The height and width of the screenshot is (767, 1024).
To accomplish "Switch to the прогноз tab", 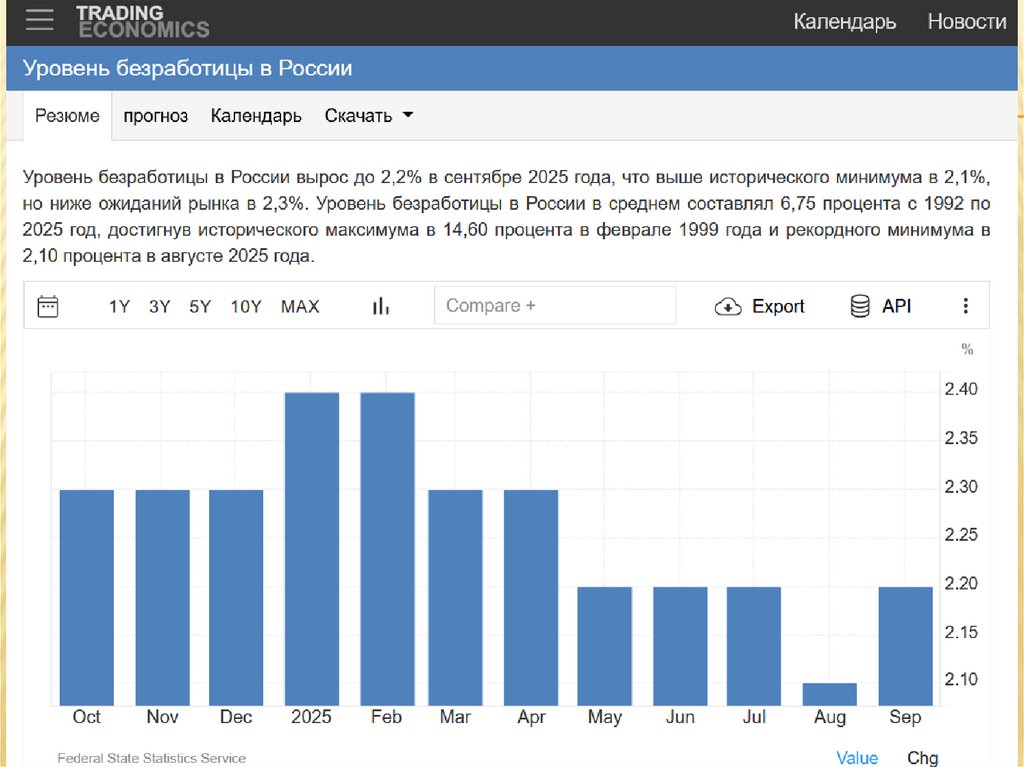I will click(156, 116).
